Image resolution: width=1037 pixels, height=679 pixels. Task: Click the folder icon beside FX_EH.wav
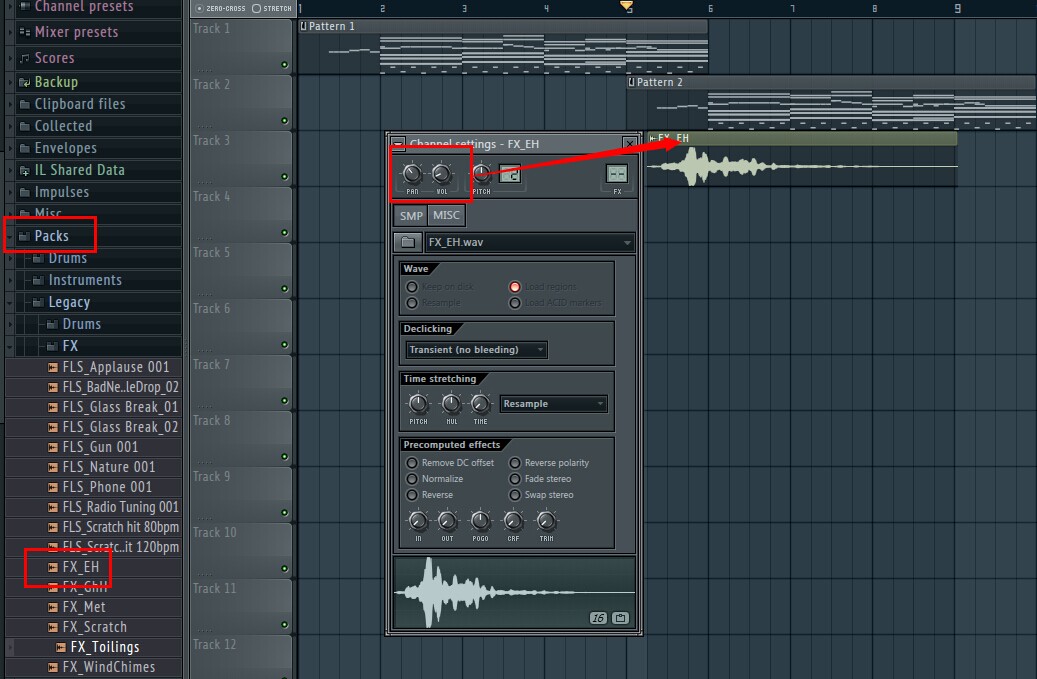(x=408, y=242)
